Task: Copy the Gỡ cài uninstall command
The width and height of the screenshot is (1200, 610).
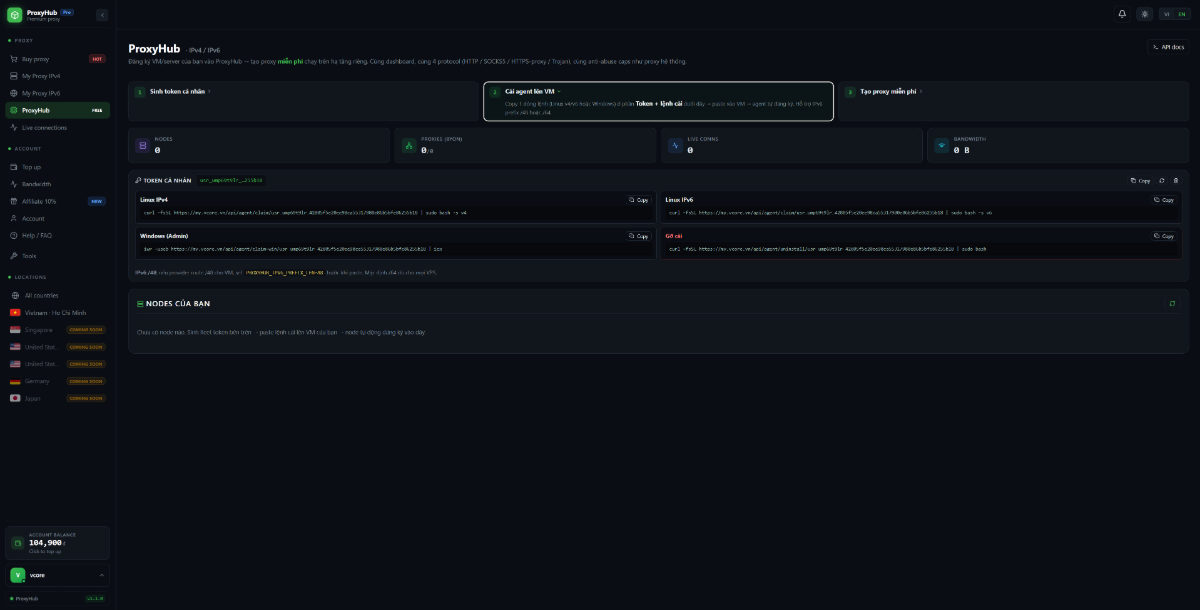Action: [x=1163, y=236]
